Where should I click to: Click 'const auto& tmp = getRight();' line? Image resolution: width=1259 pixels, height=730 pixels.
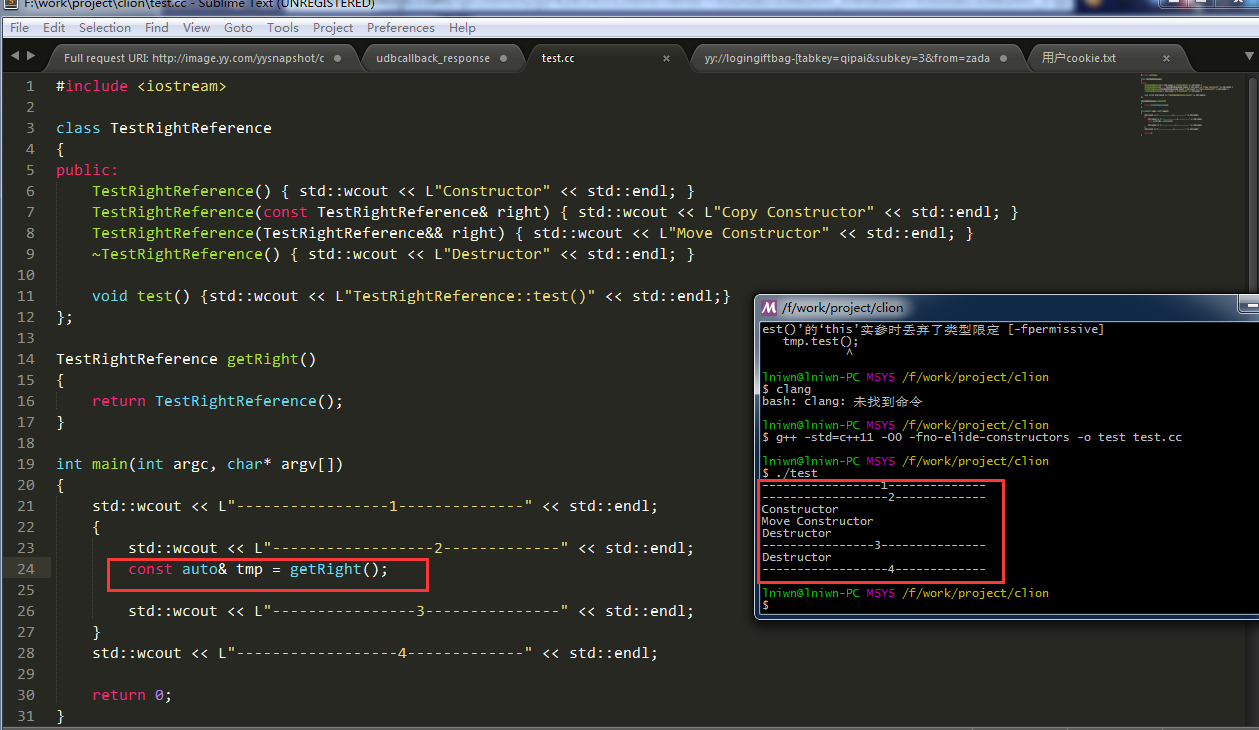[258, 569]
